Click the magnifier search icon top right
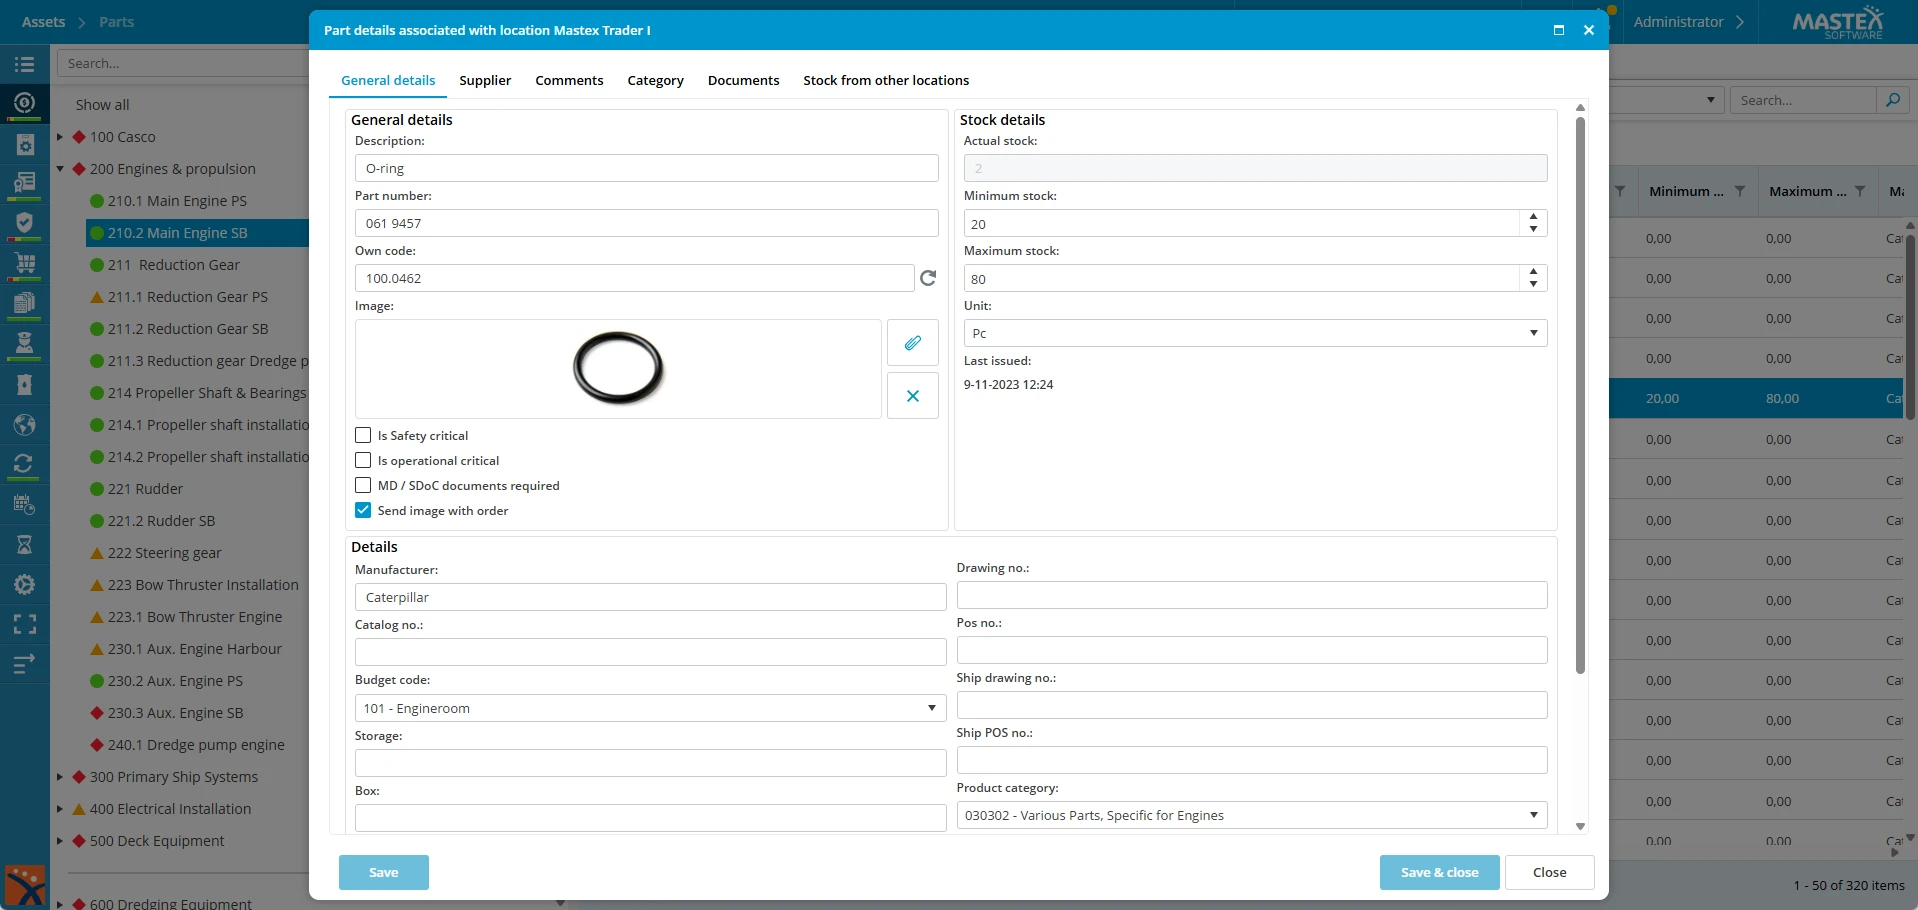1918x910 pixels. [1892, 100]
